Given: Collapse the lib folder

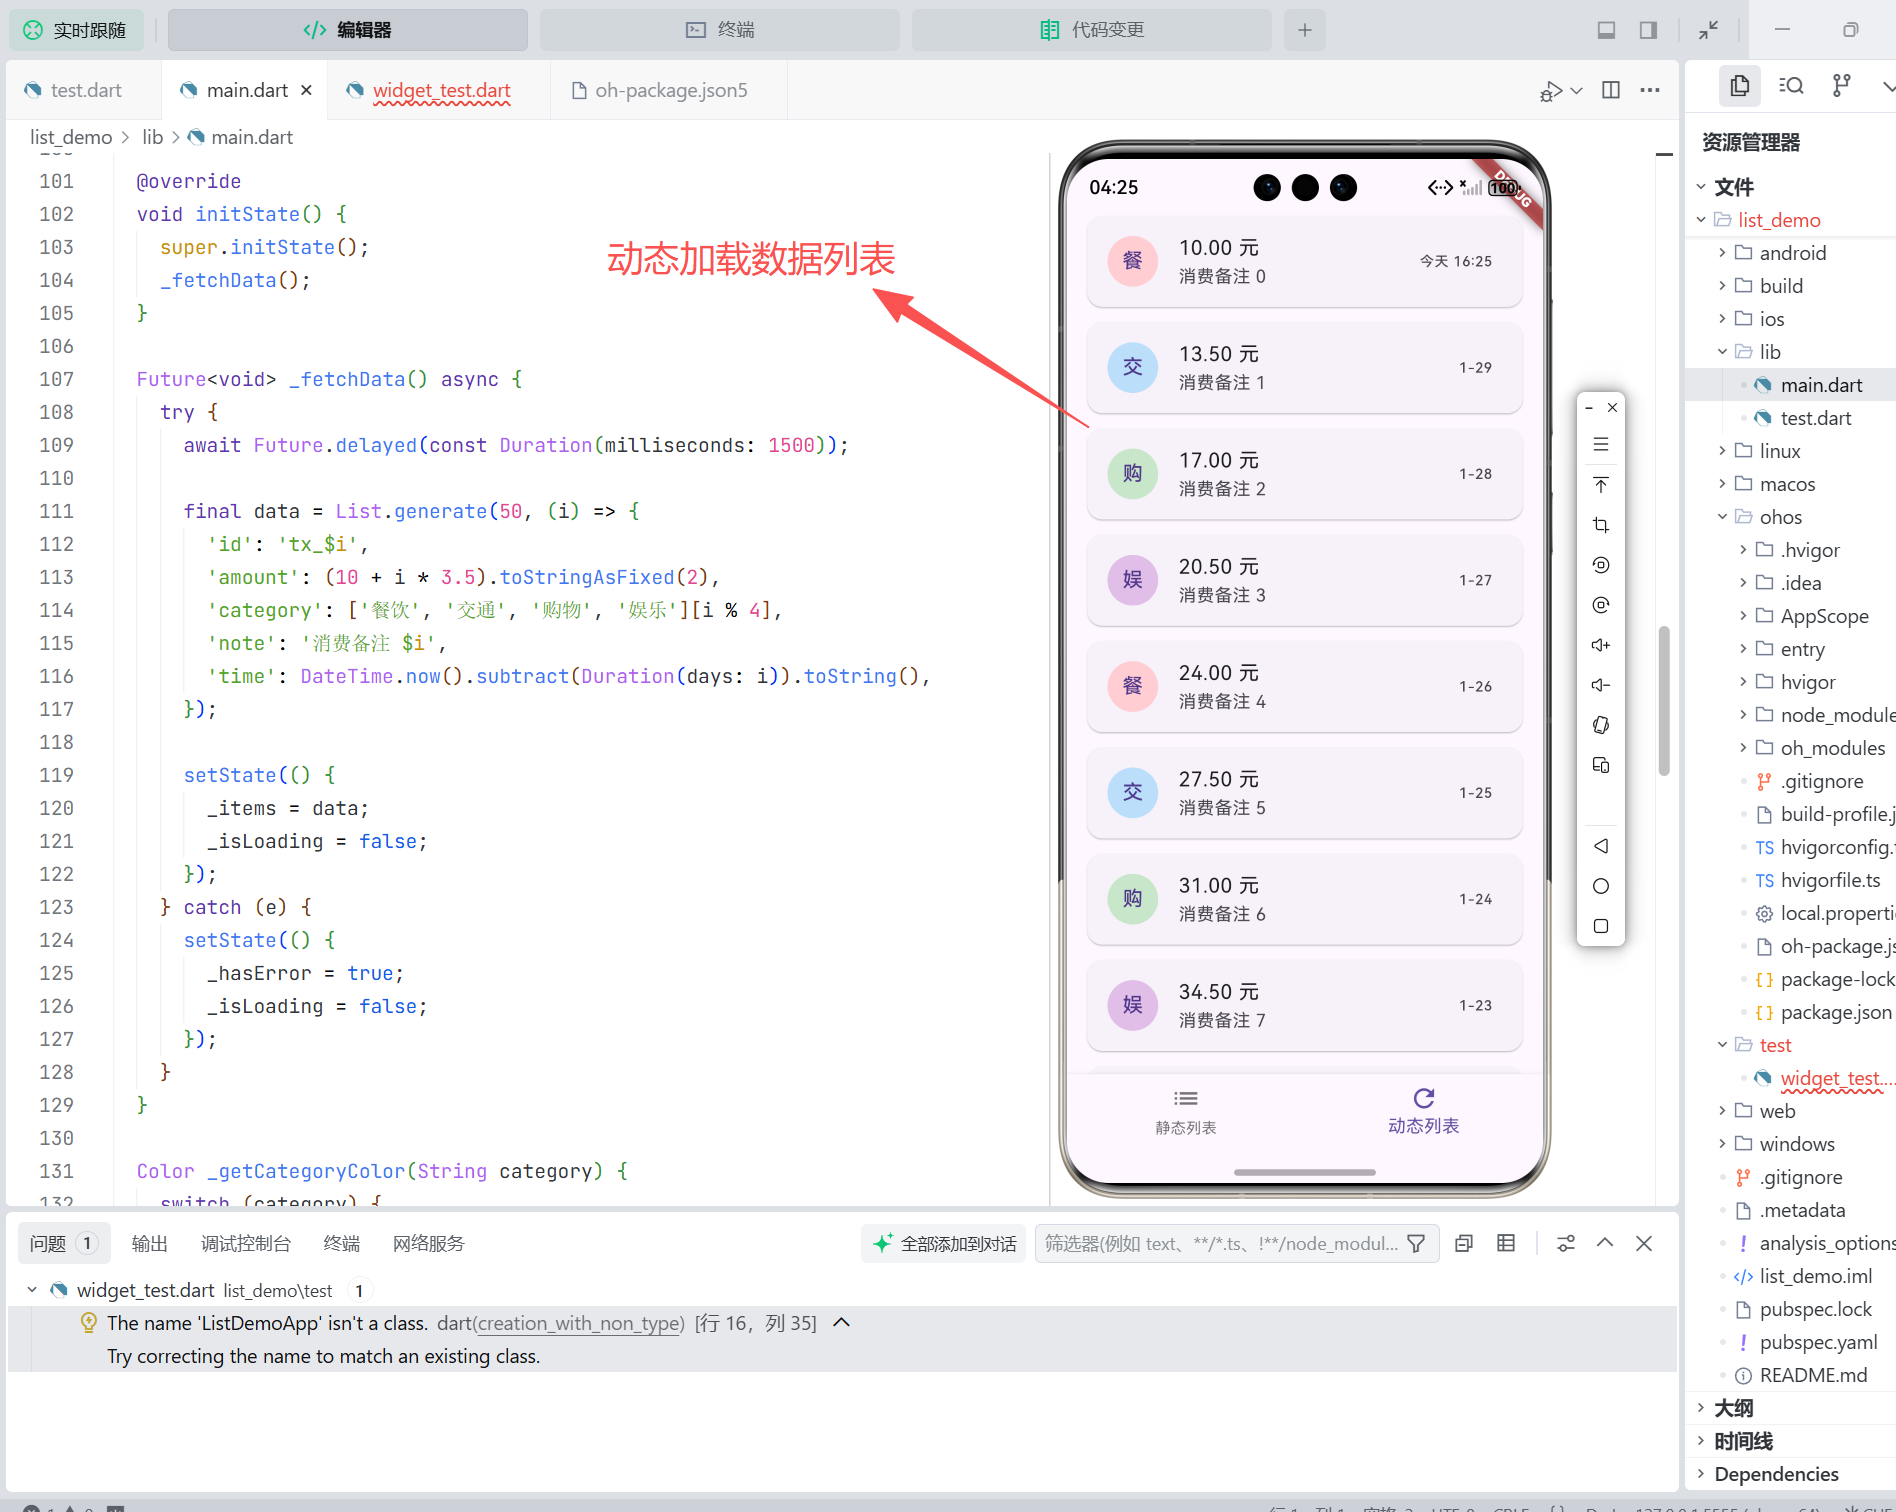Looking at the screenshot, I should (1722, 352).
